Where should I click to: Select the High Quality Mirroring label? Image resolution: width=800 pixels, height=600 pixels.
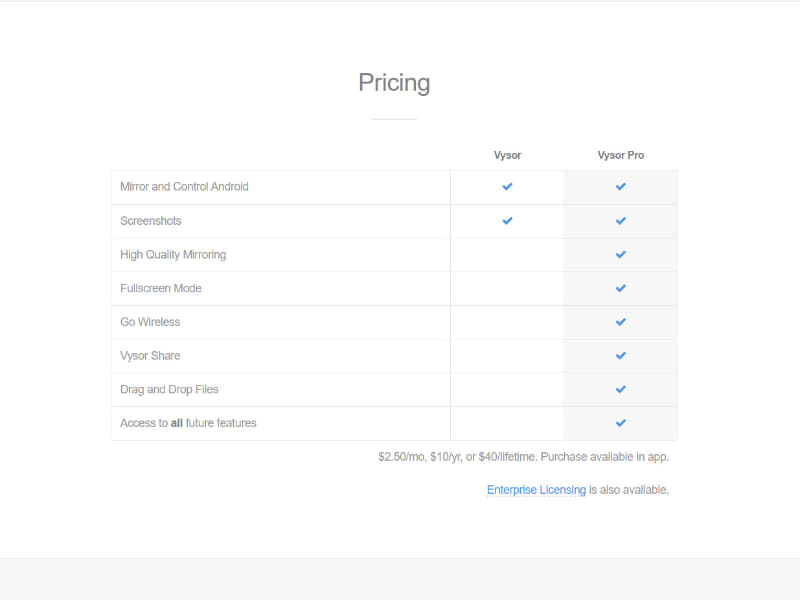[x=173, y=255]
